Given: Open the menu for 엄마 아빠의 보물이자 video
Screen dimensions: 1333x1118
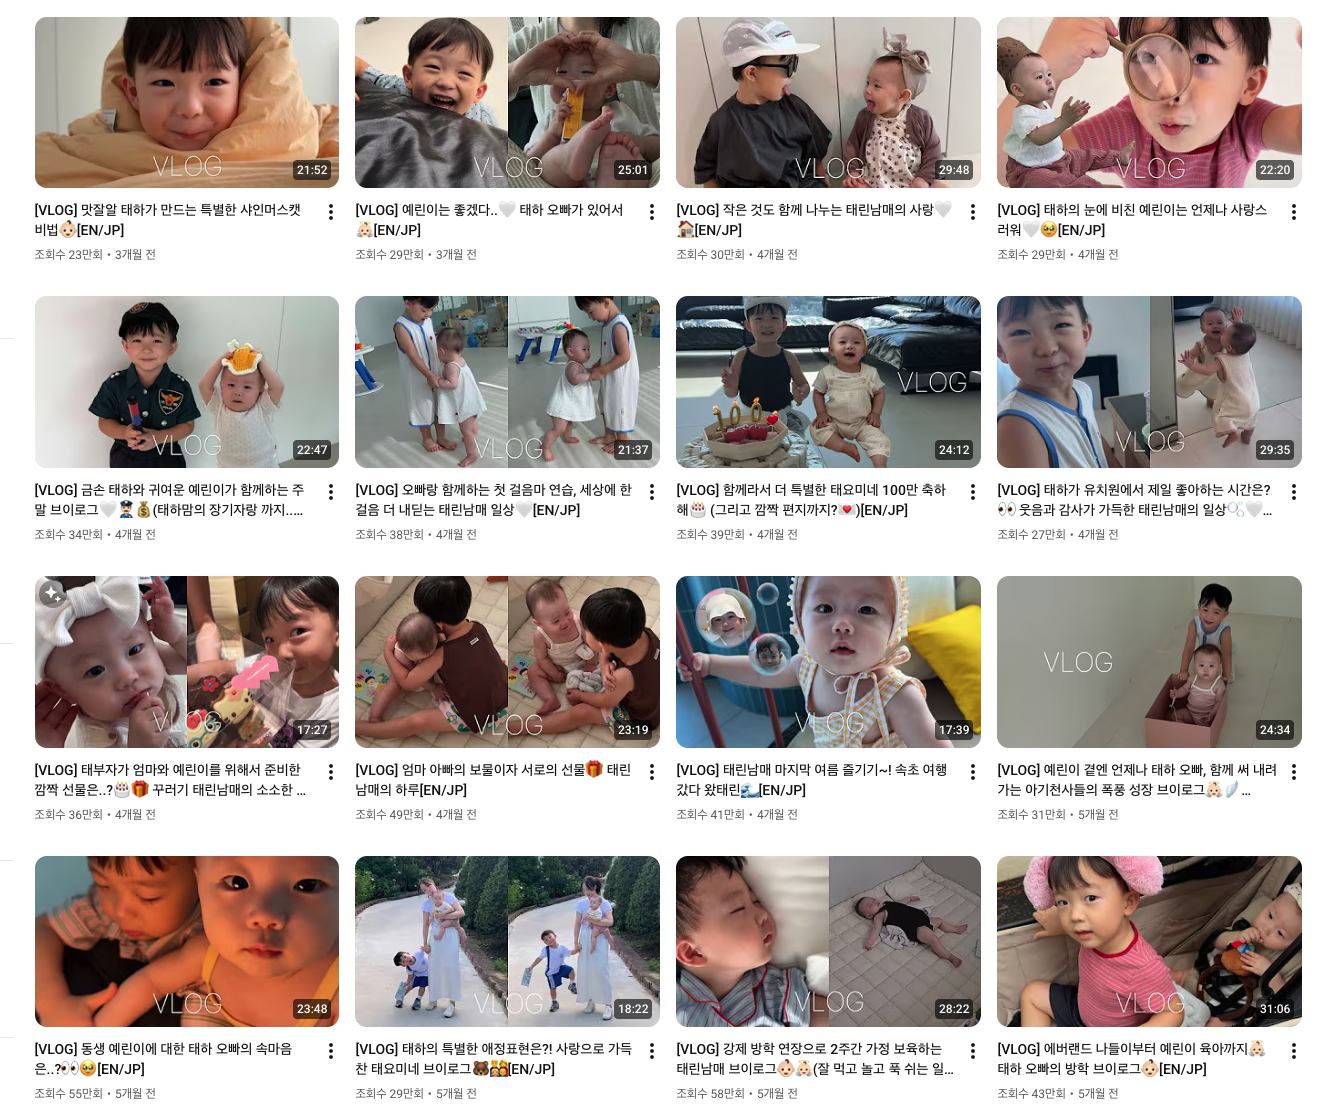Looking at the screenshot, I should 651,772.
